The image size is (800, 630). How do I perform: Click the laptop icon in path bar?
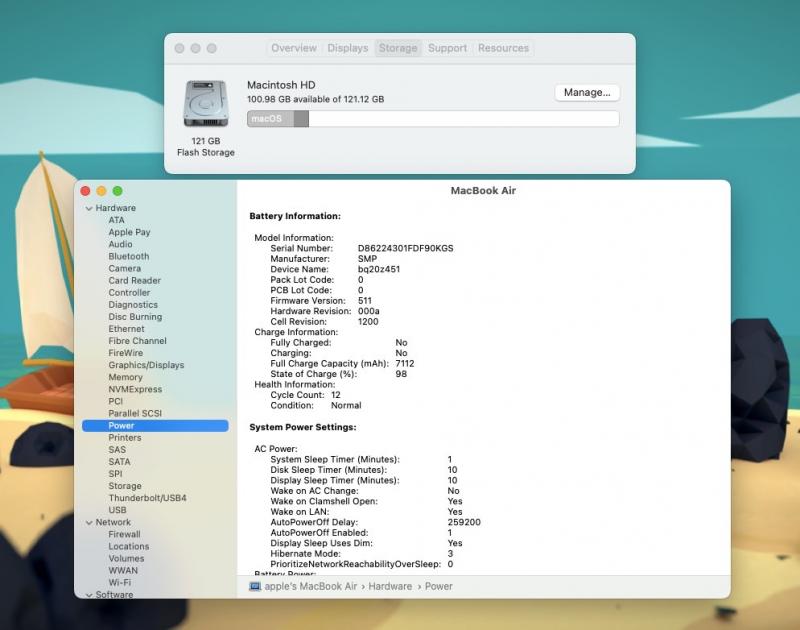point(254,586)
